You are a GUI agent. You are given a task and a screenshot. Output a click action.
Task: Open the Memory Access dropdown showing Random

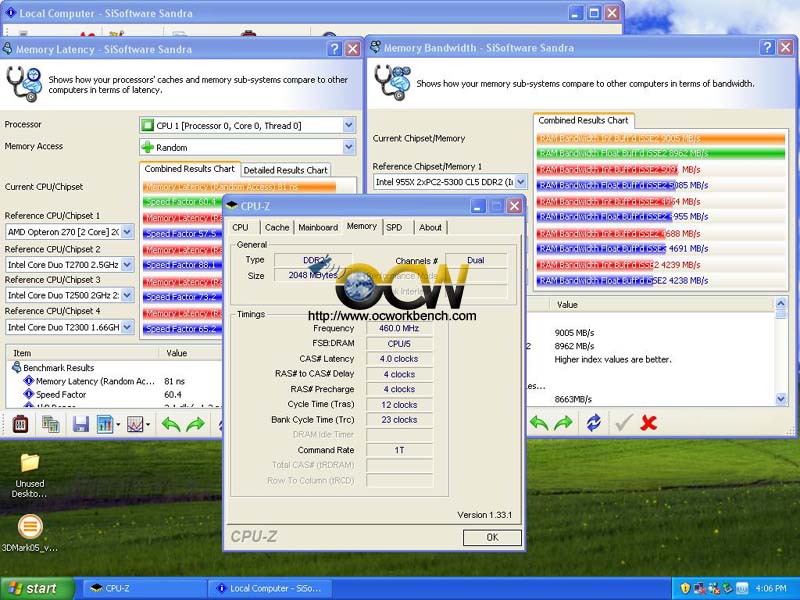[348, 147]
